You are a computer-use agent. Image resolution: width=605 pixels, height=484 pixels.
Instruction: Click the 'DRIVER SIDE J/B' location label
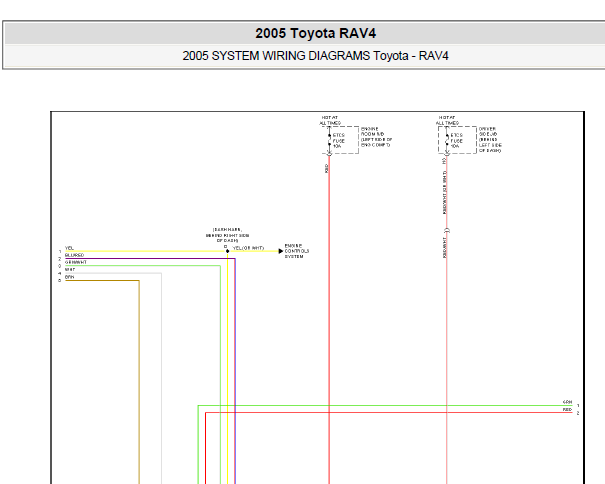point(490,140)
